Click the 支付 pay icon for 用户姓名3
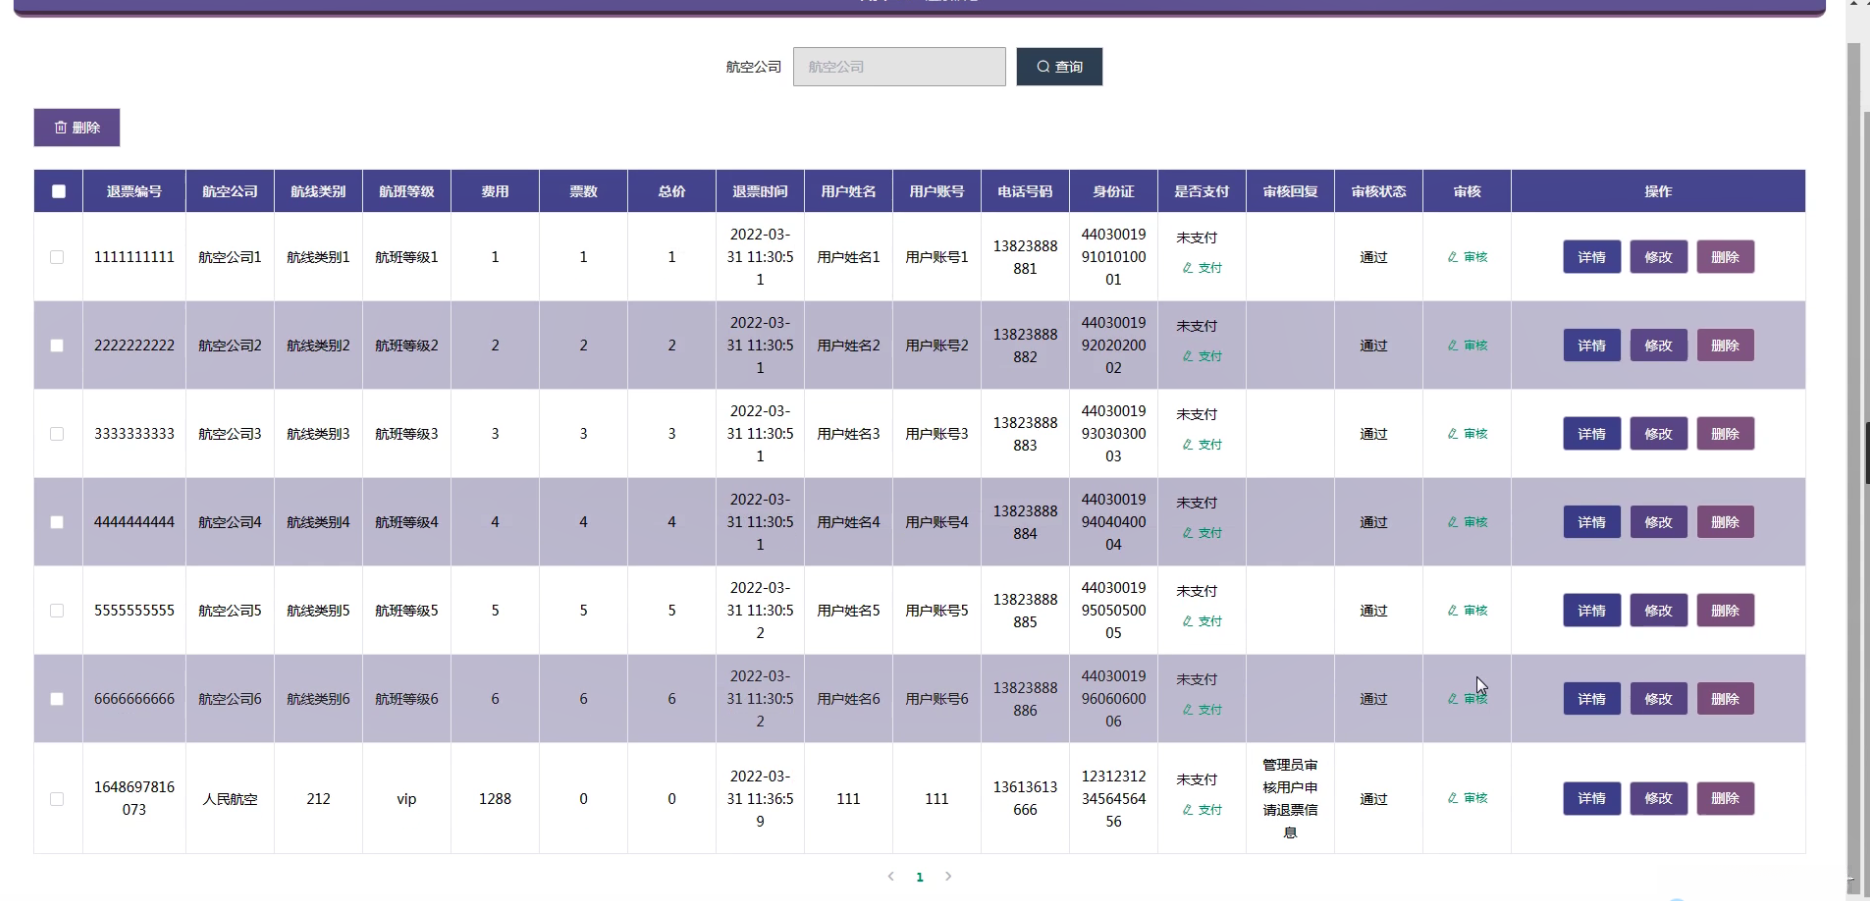 click(x=1202, y=445)
